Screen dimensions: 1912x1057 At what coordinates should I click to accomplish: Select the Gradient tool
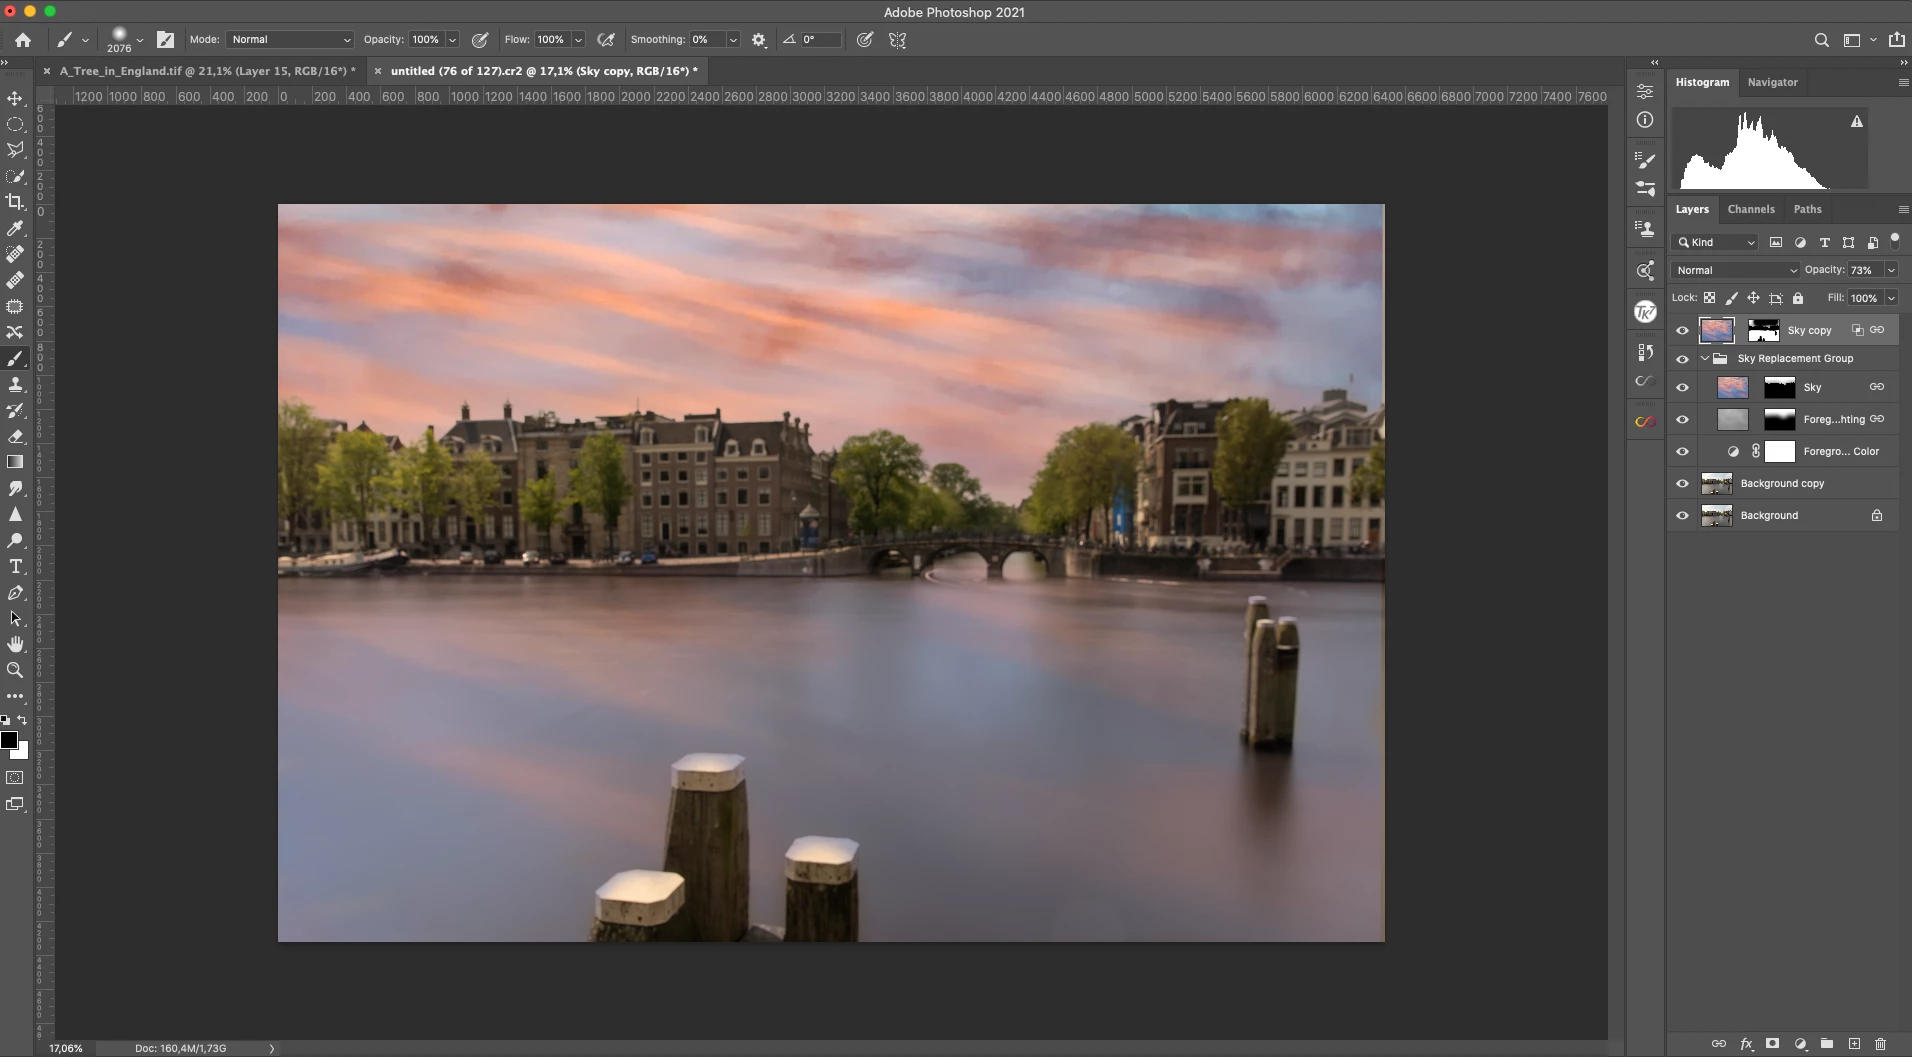tap(15, 462)
